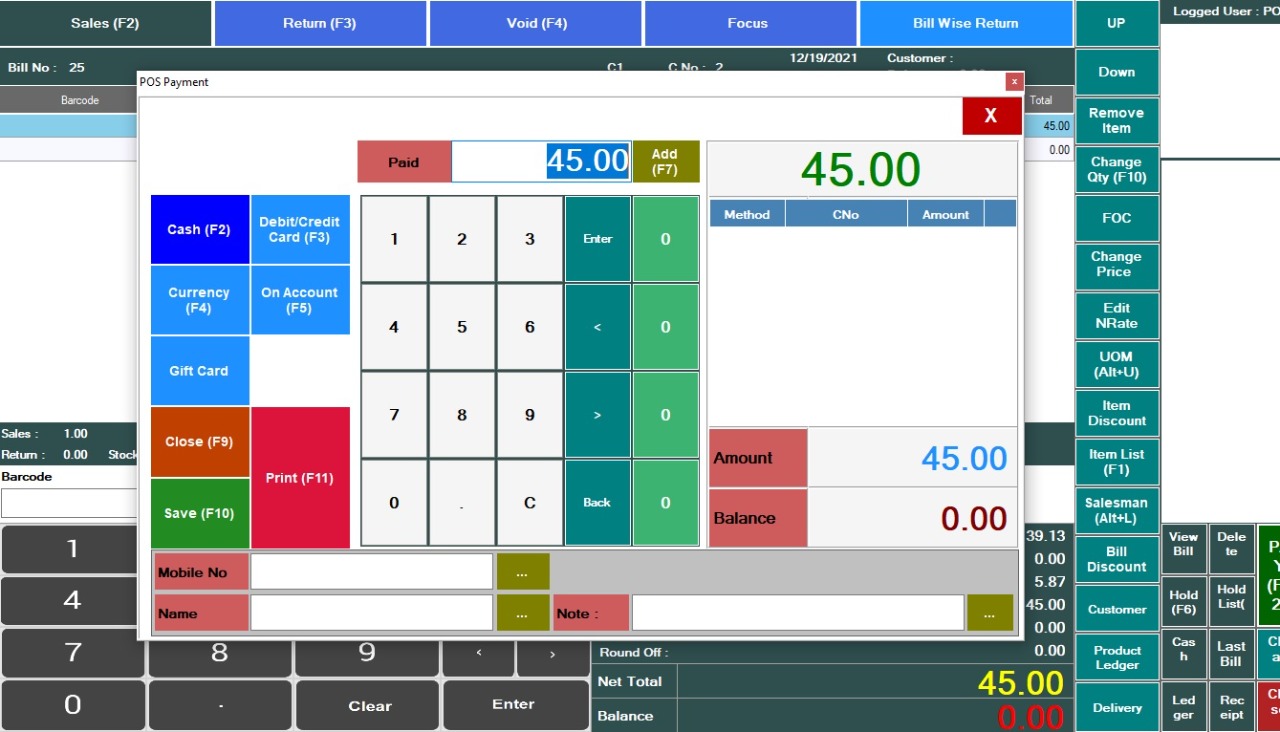Viewport: 1280px width, 732px height.
Task: Click Add (F7) next to Paid
Action: pyautogui.click(x=665, y=162)
